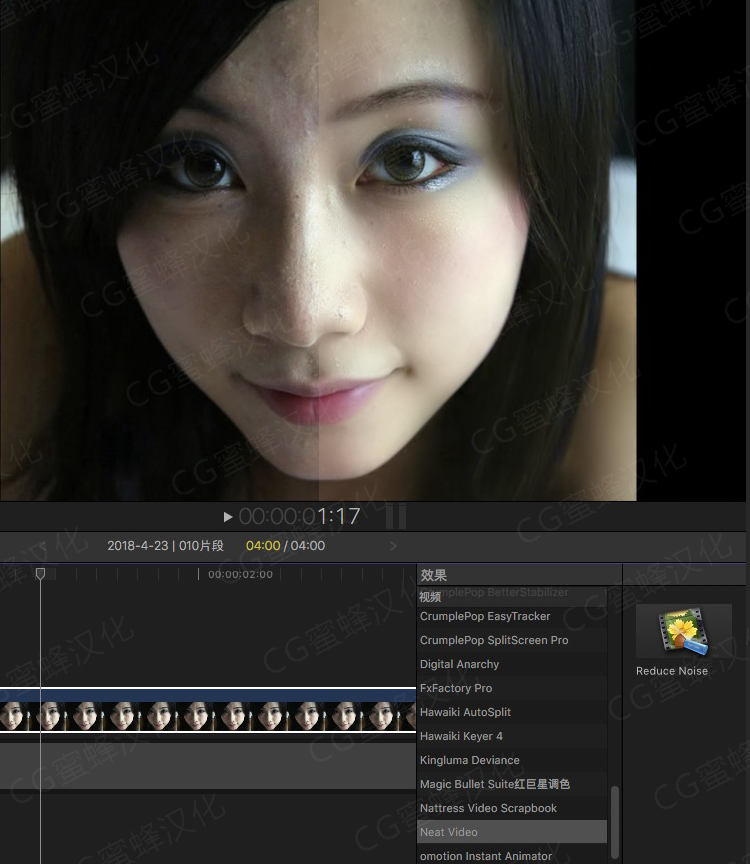Viewport: 750px width, 864px height.
Task: Click the viewer preview image
Action: coord(318,250)
